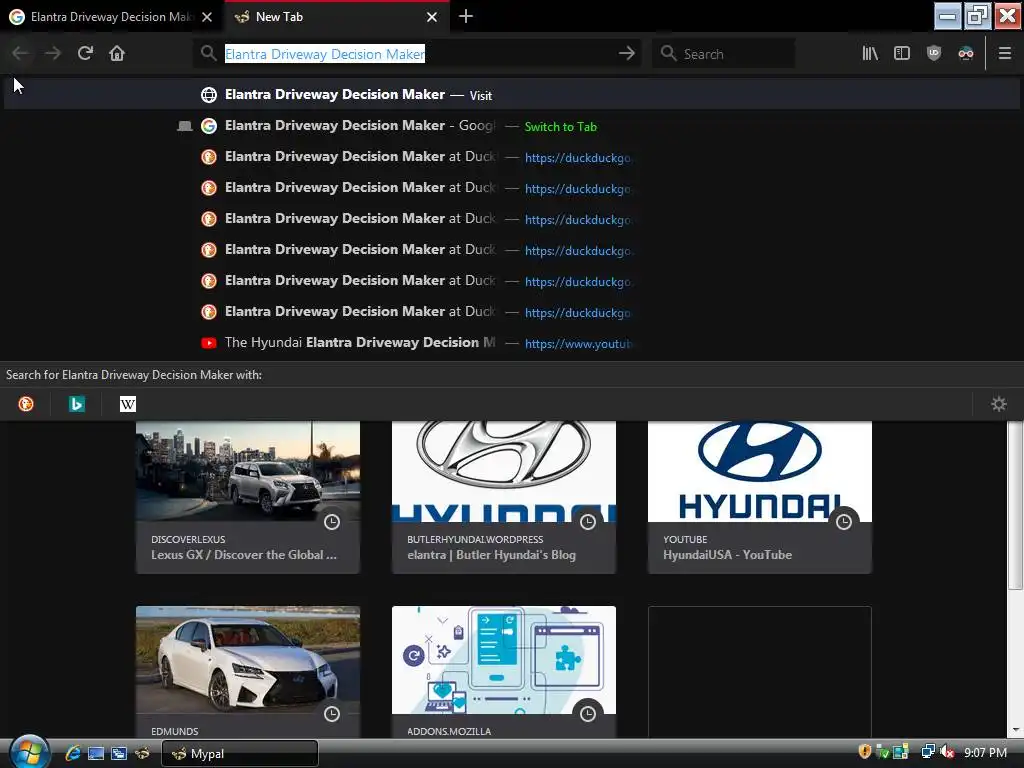
Task: Click the history clock icon on addons.mozilla tile
Action: [588, 714]
